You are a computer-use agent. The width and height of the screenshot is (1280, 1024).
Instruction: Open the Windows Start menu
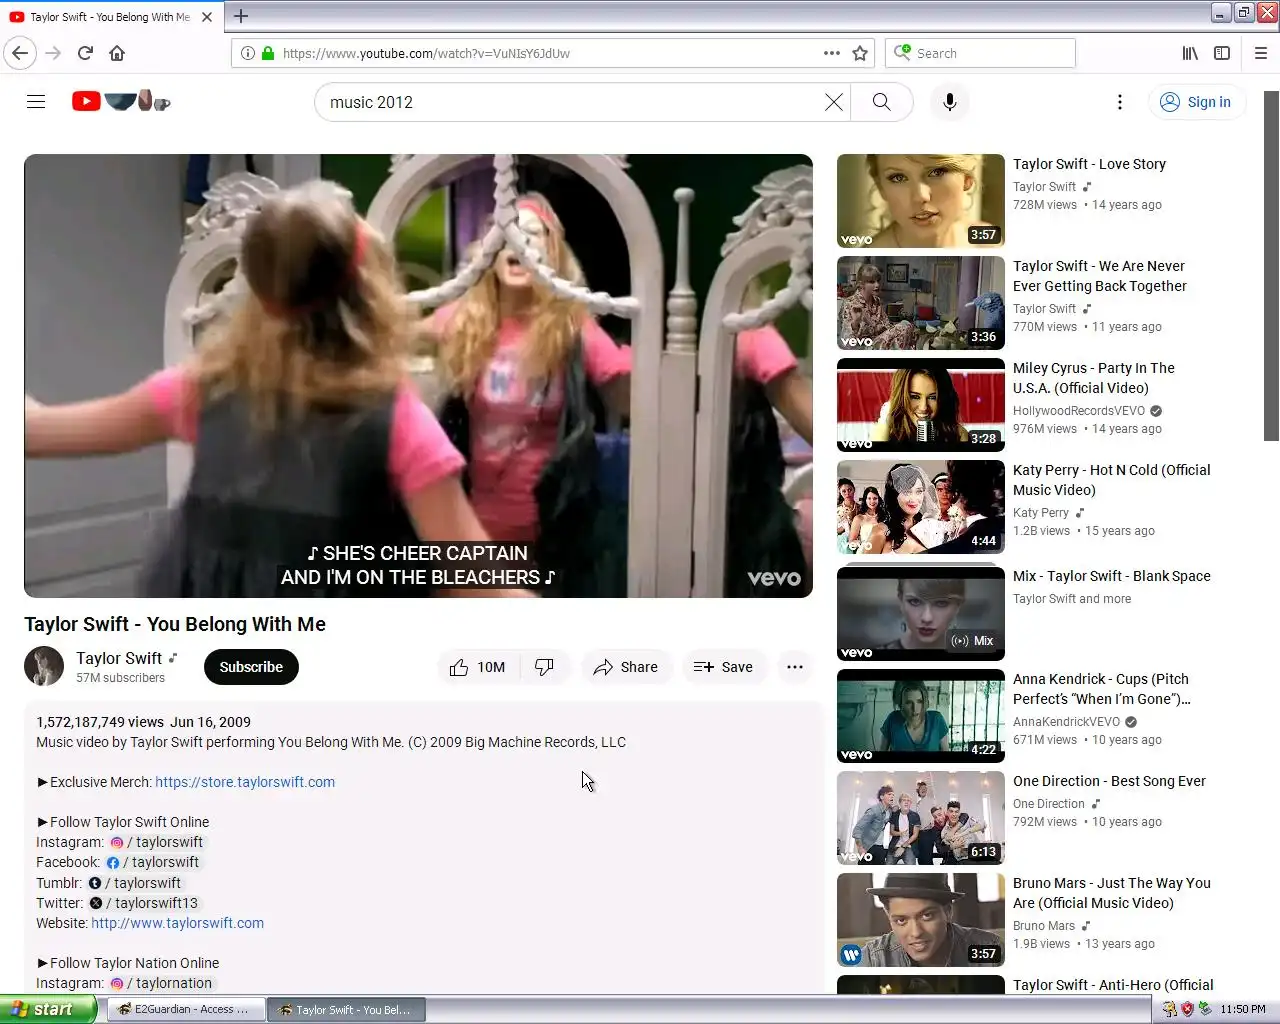[x=48, y=1009]
